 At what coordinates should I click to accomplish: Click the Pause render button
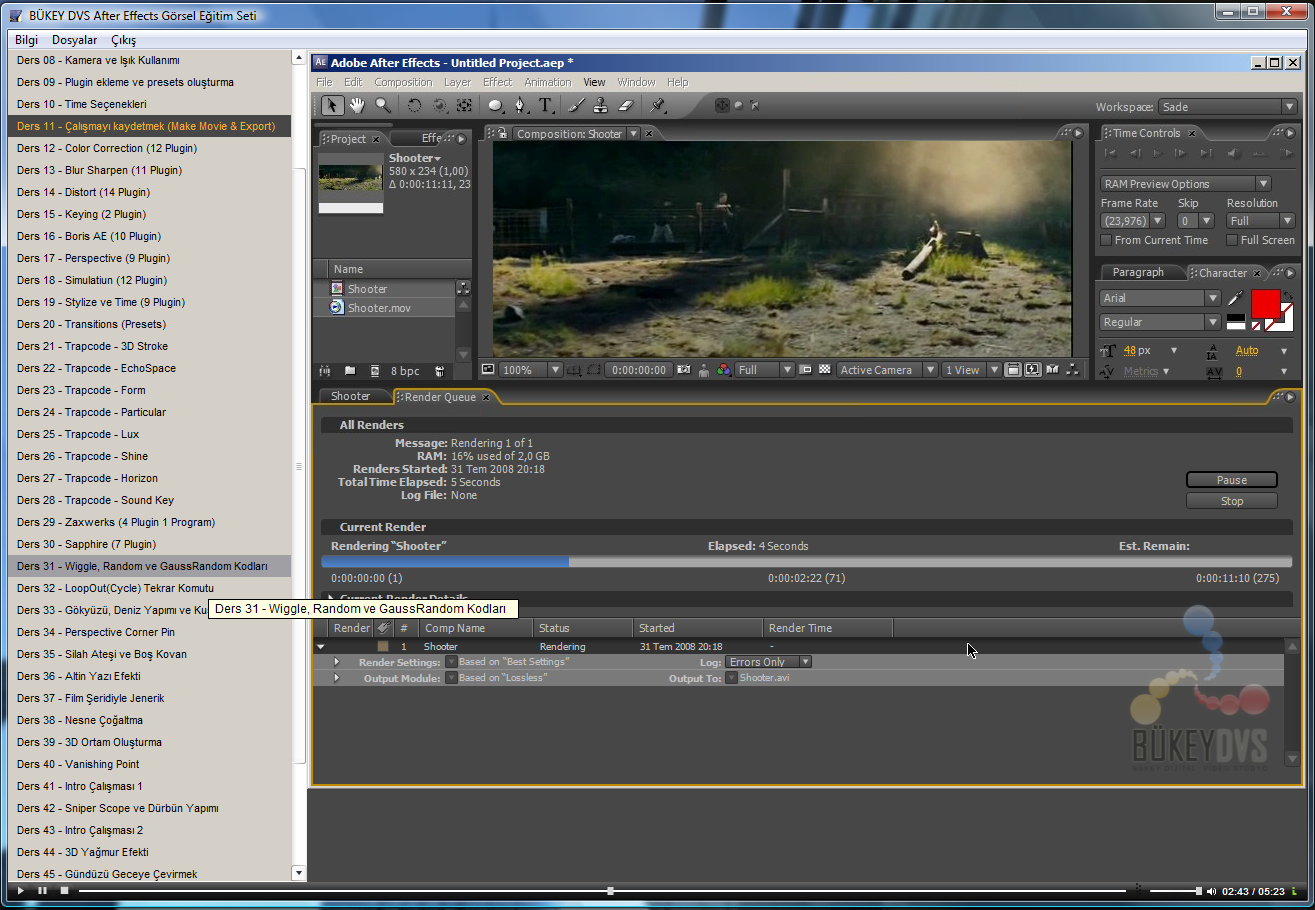1232,480
